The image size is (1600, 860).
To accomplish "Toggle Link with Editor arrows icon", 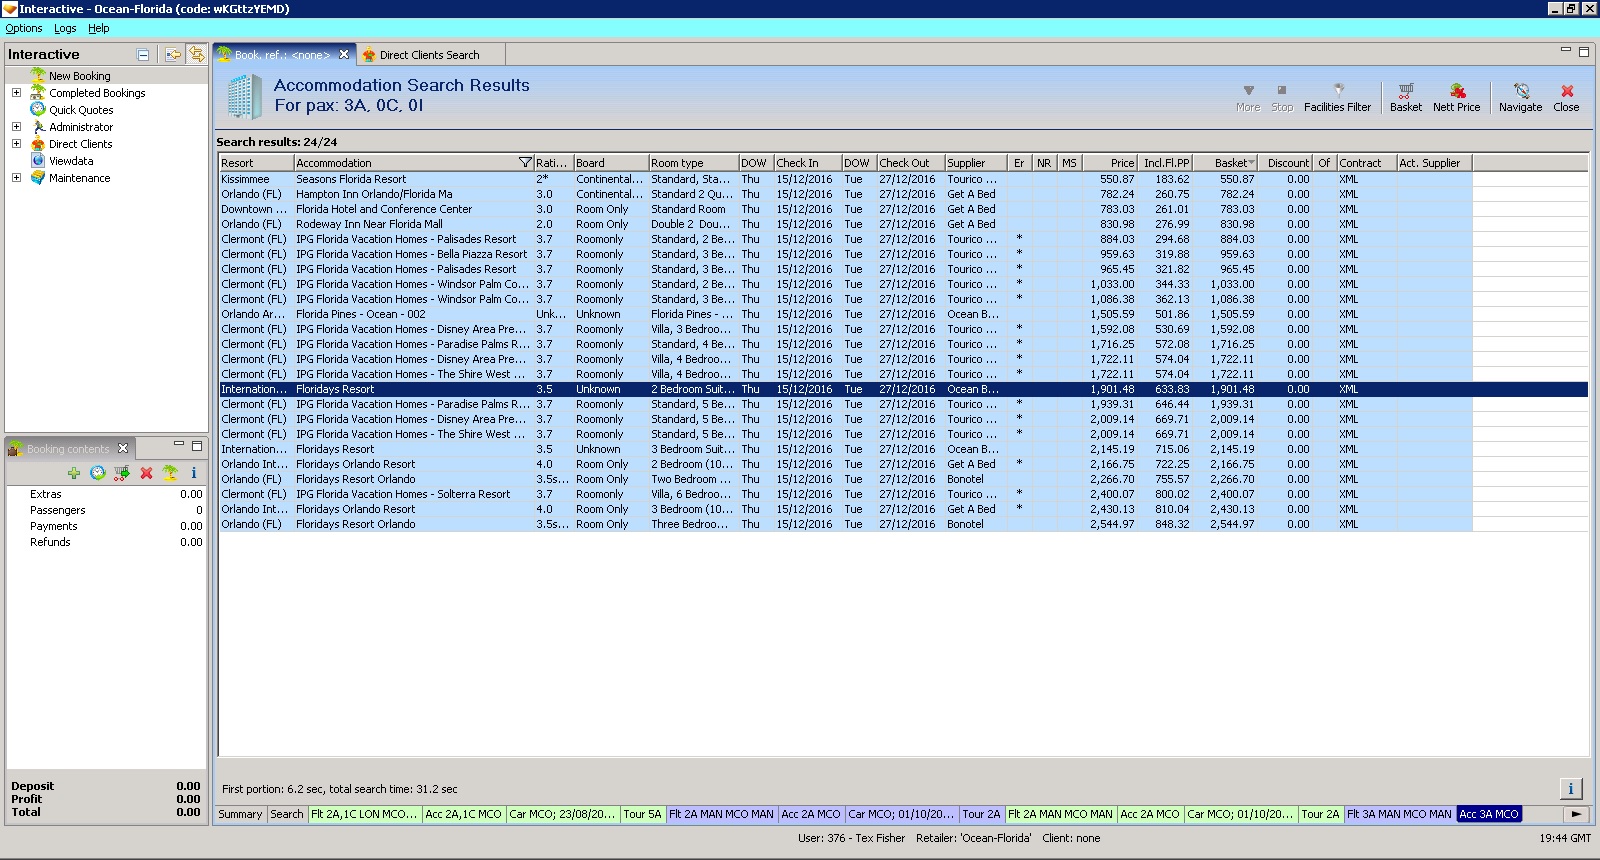I will coord(197,54).
